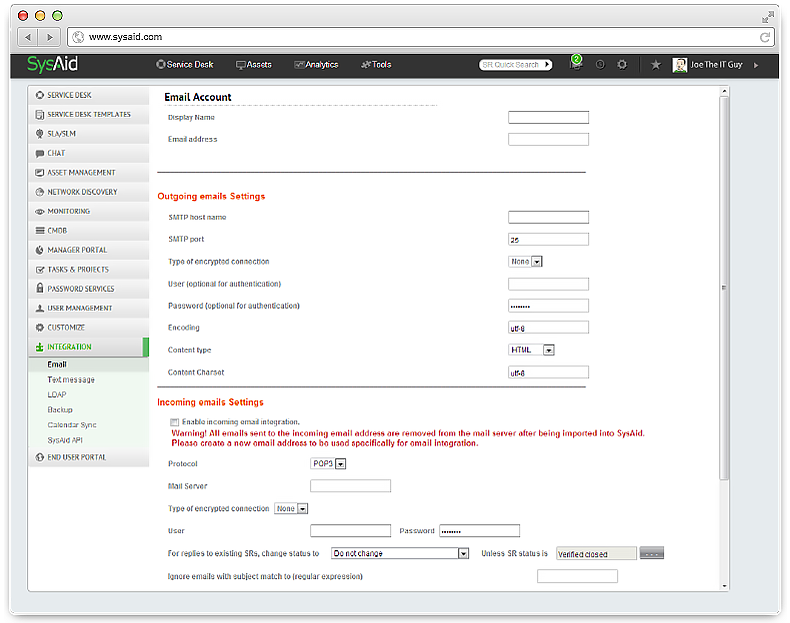Select Text message under Integration
The image size is (790, 623).
coord(71,380)
